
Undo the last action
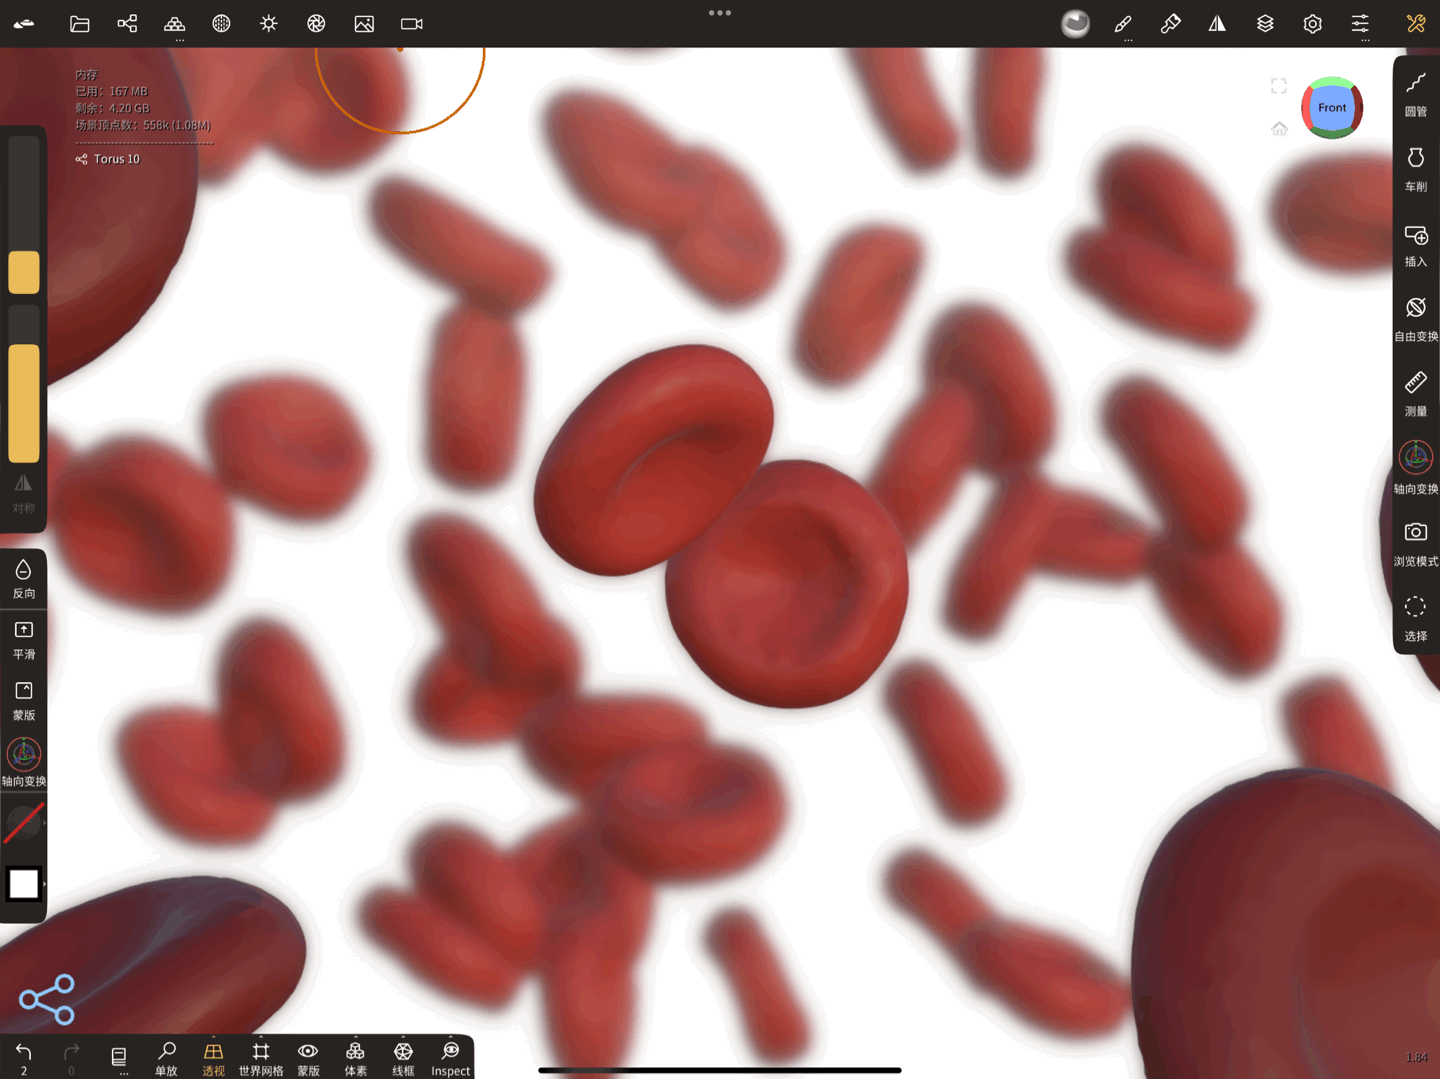(x=24, y=1057)
